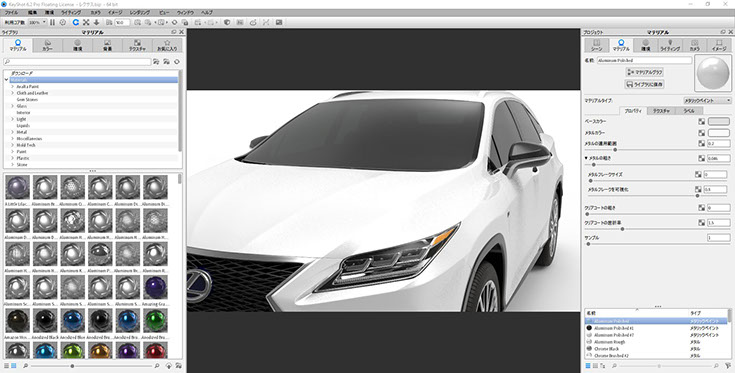
Task: Open the シーン tab in project panel
Action: point(596,45)
